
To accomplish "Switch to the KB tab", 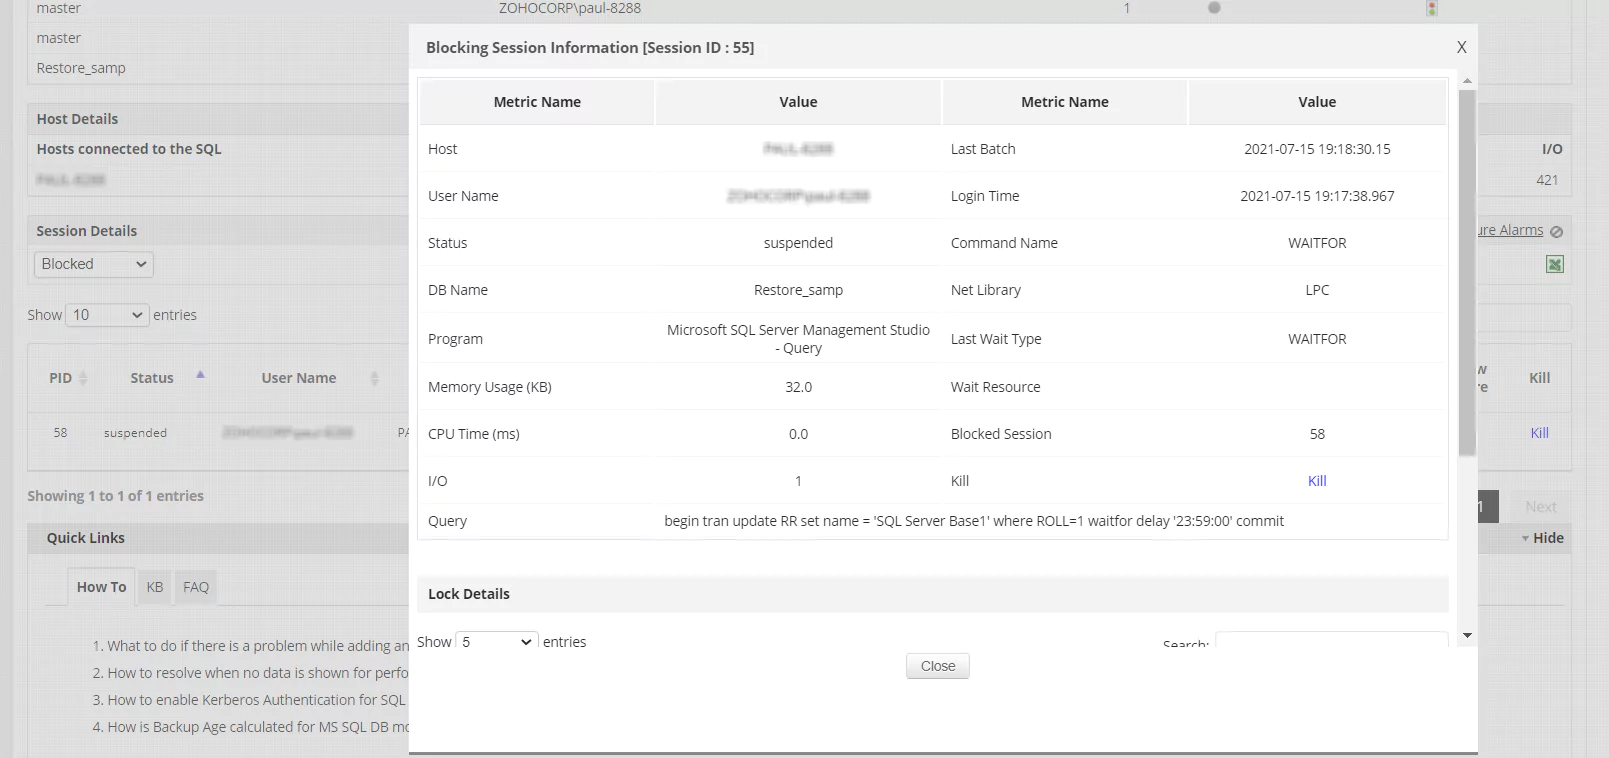I will tap(154, 587).
